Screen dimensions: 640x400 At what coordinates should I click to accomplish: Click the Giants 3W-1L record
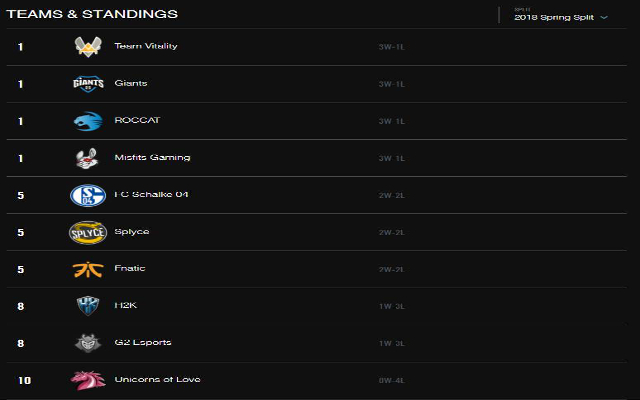(x=391, y=84)
